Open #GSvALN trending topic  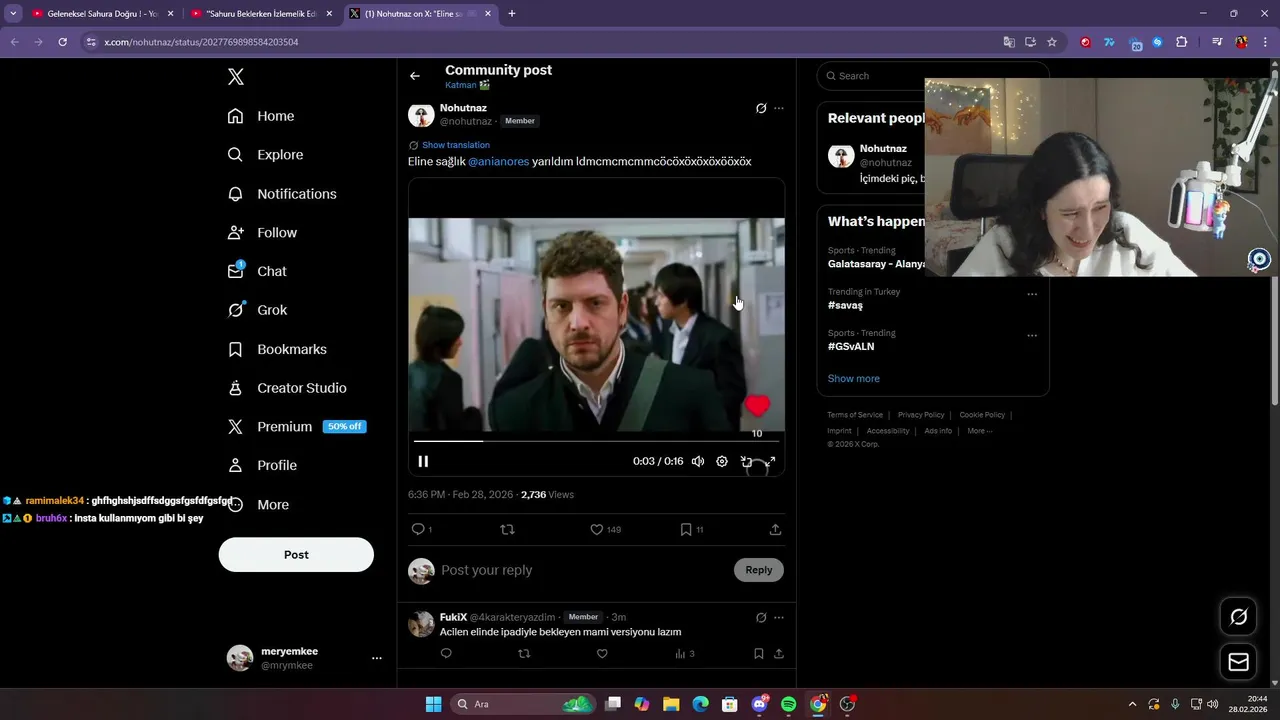point(851,346)
